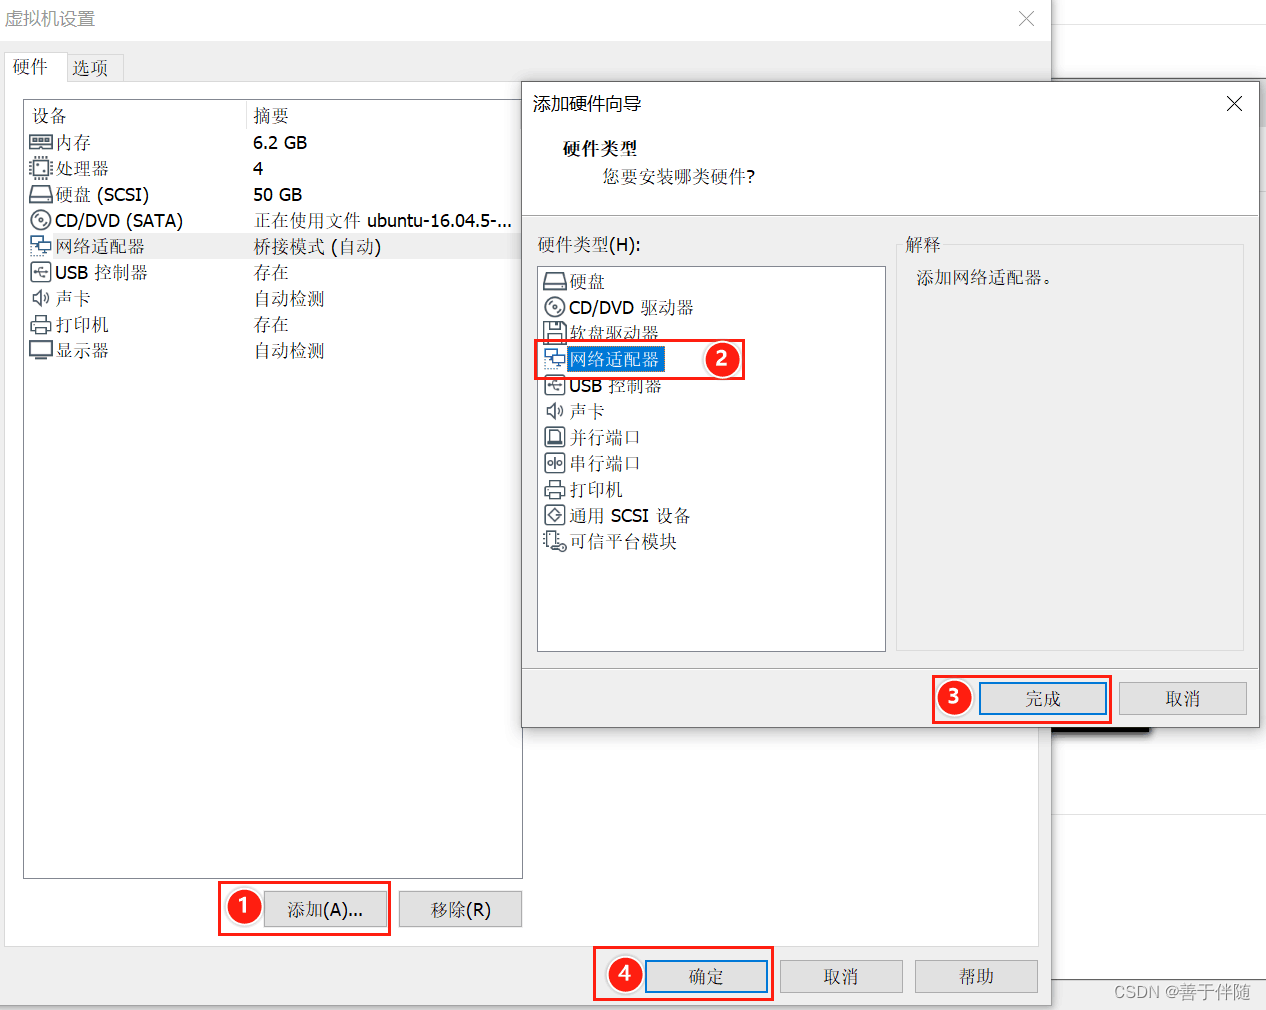
Task: Click the 桥接模式 (自动) summary value
Action: click(317, 246)
